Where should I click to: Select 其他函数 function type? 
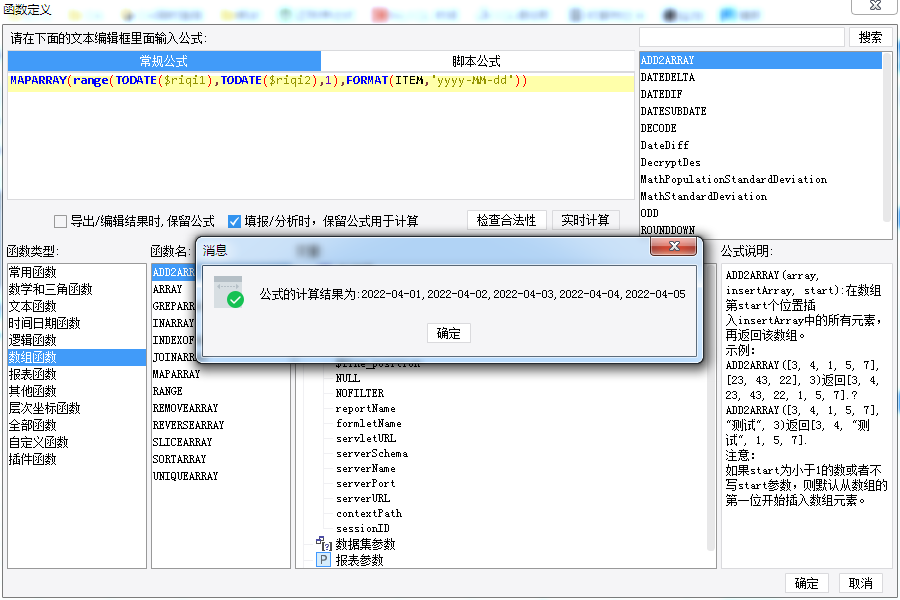click(x=77, y=392)
